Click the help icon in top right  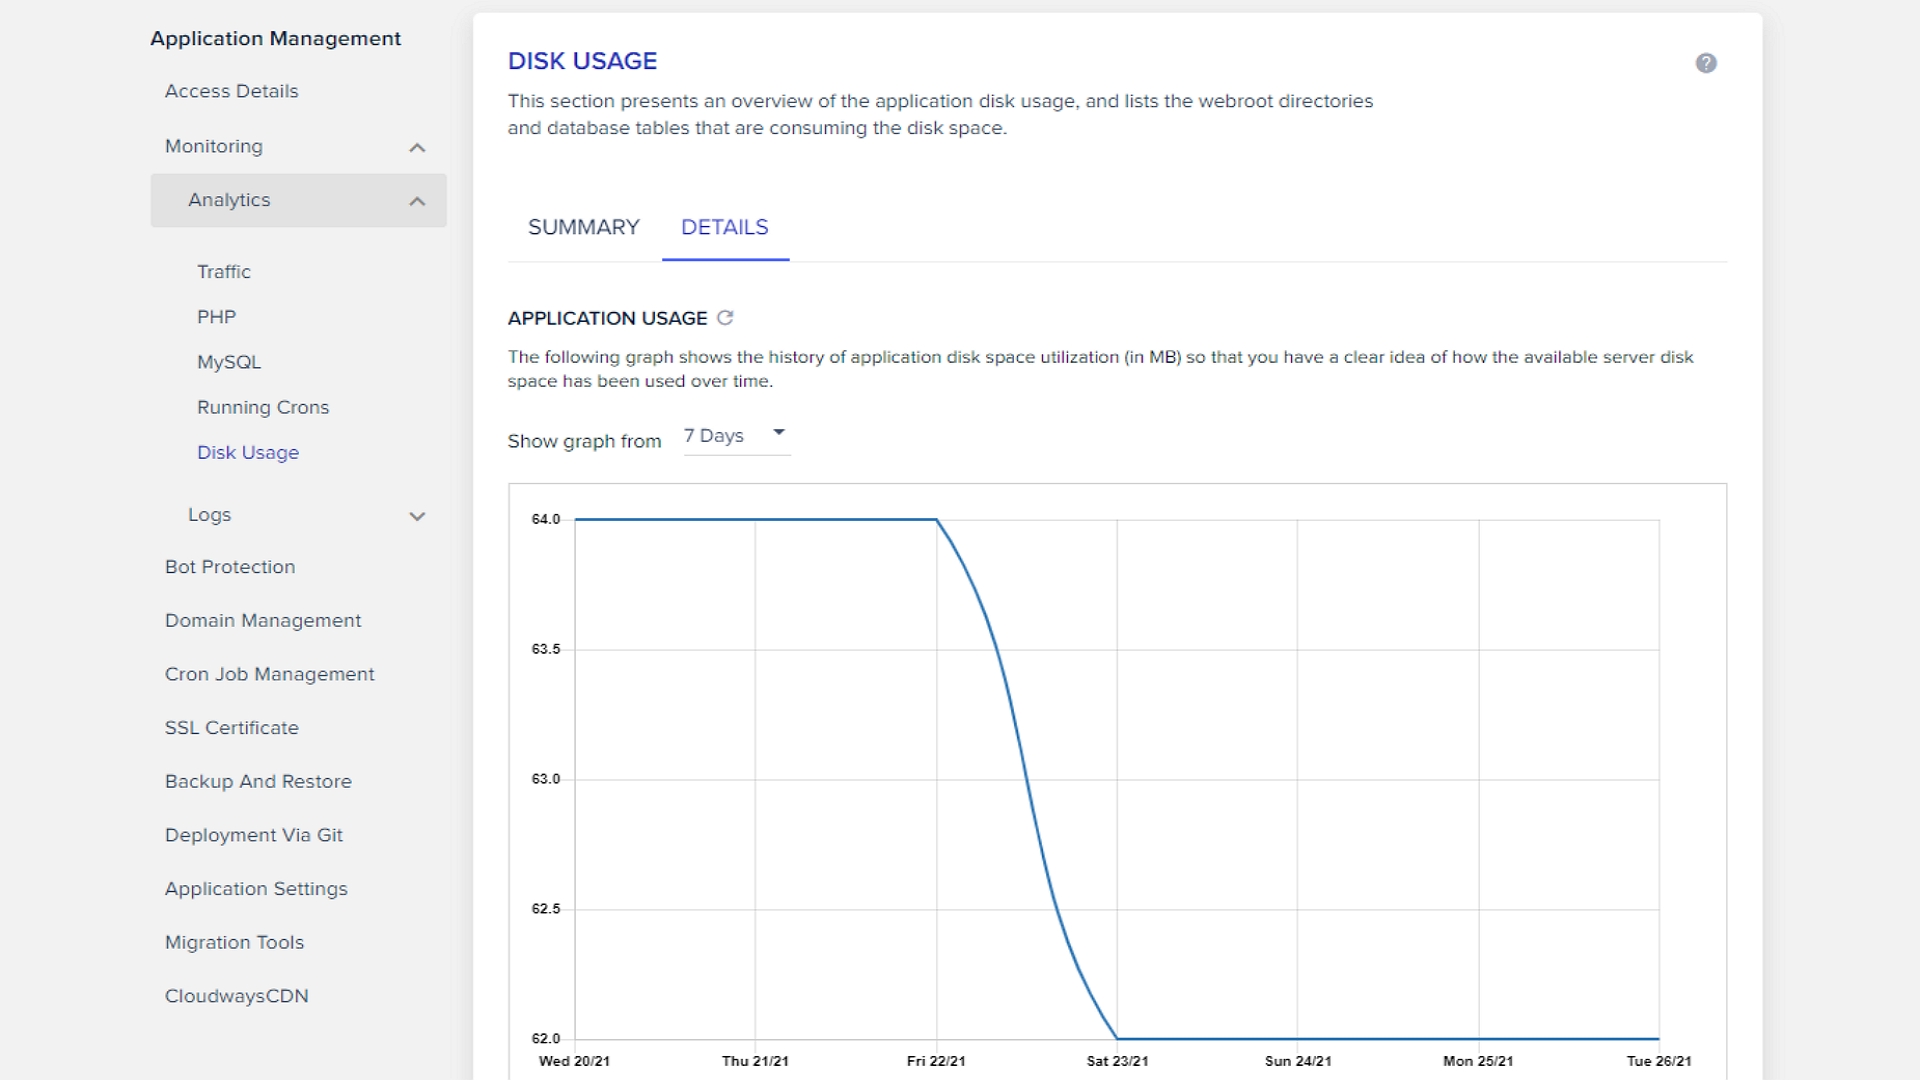1706,63
